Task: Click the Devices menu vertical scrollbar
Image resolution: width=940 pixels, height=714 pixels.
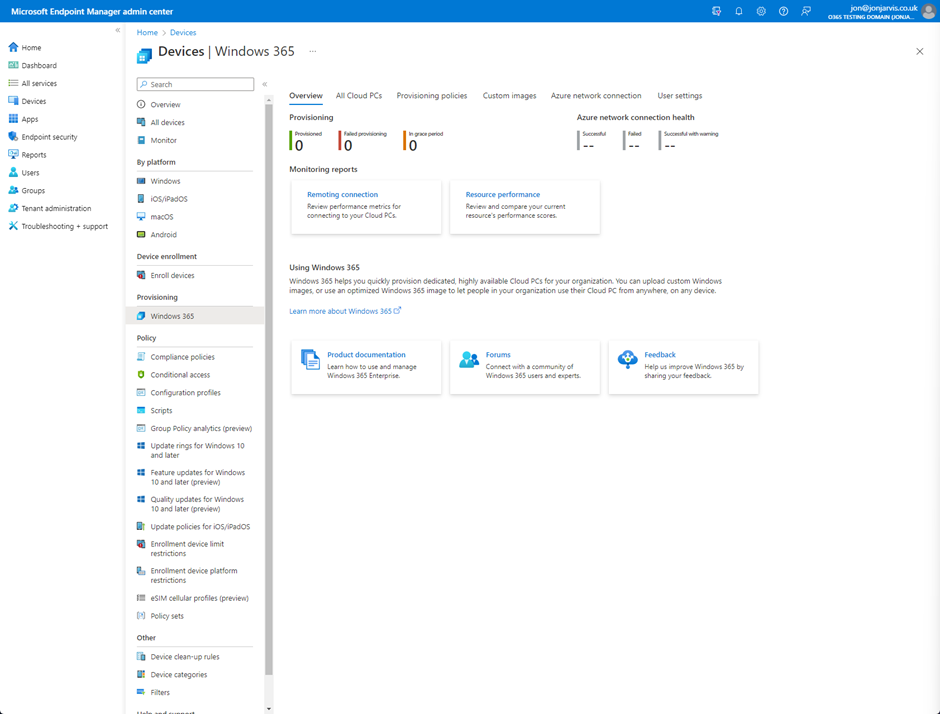Action: pyautogui.click(x=269, y=390)
